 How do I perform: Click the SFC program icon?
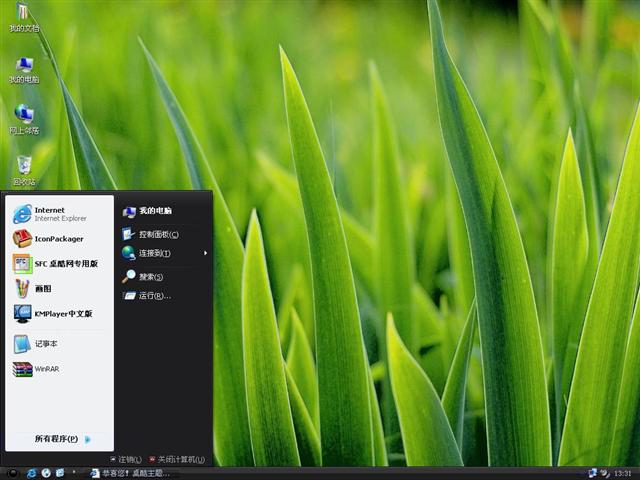click(x=22, y=264)
